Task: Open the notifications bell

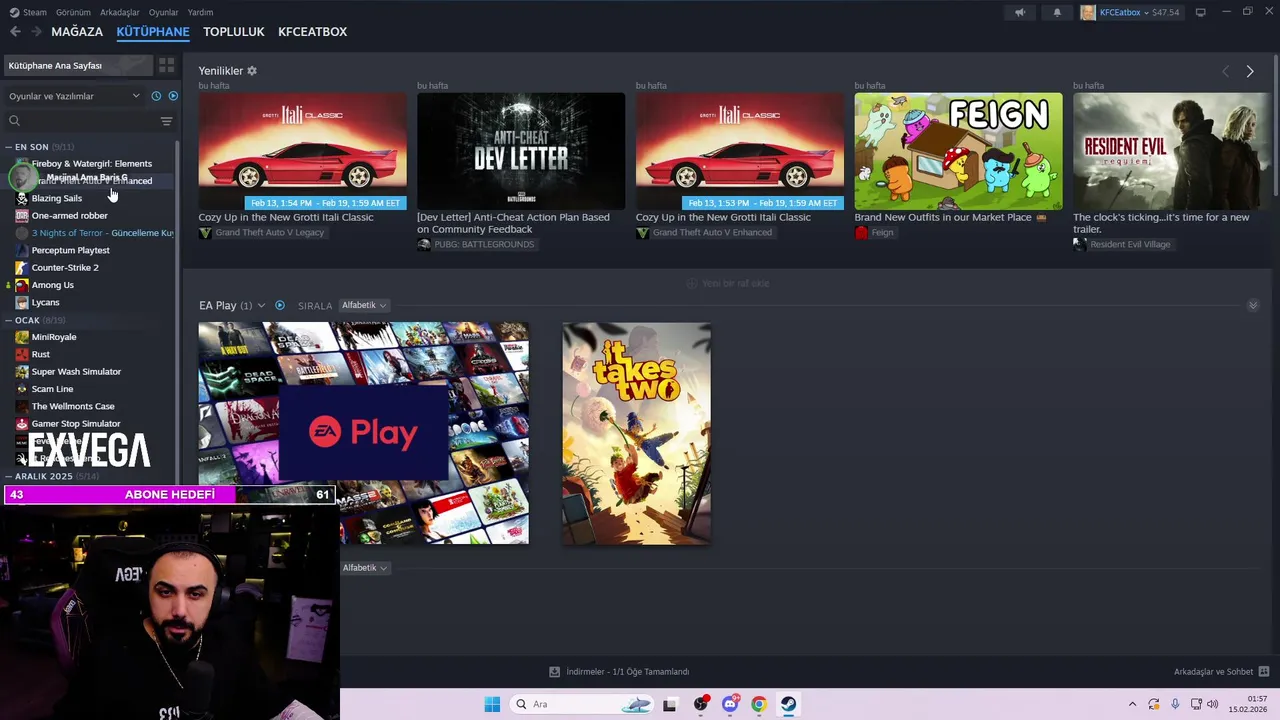Action: pos(1057,12)
